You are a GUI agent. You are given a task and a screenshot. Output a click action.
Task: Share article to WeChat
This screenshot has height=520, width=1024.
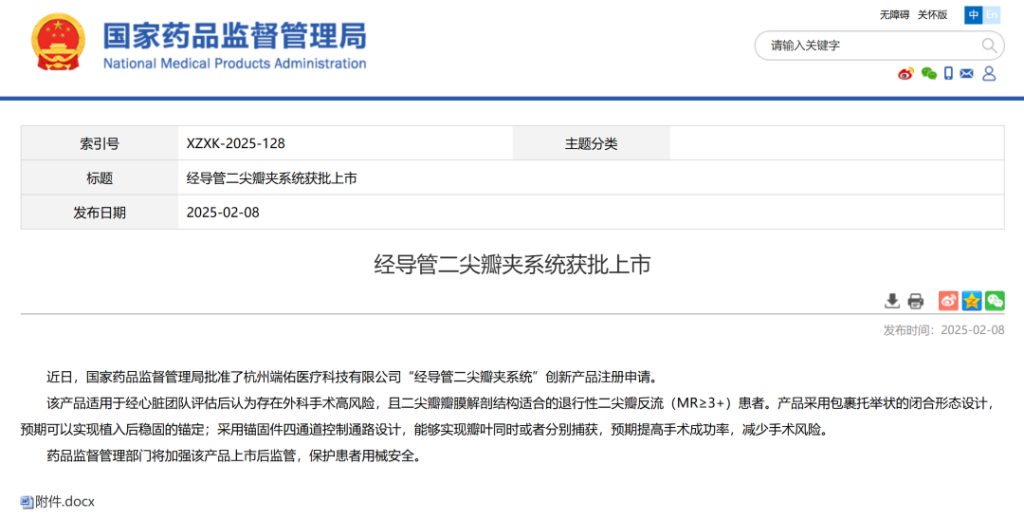coord(995,301)
